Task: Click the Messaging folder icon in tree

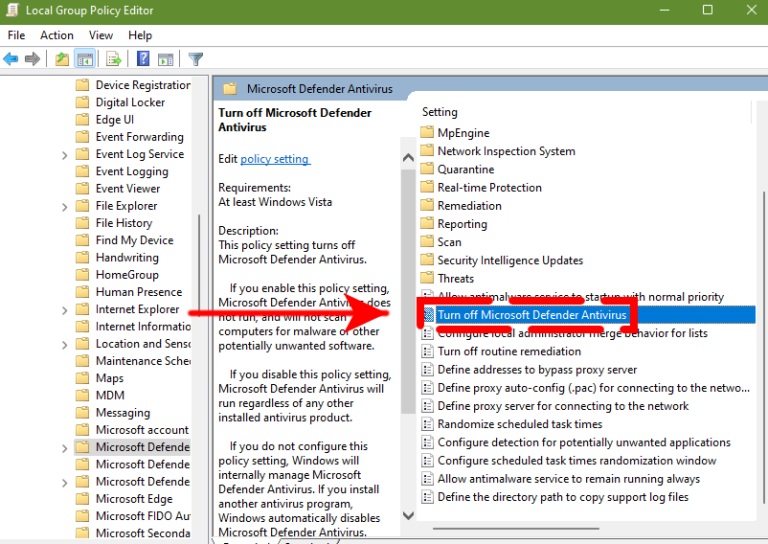Action: [82, 412]
